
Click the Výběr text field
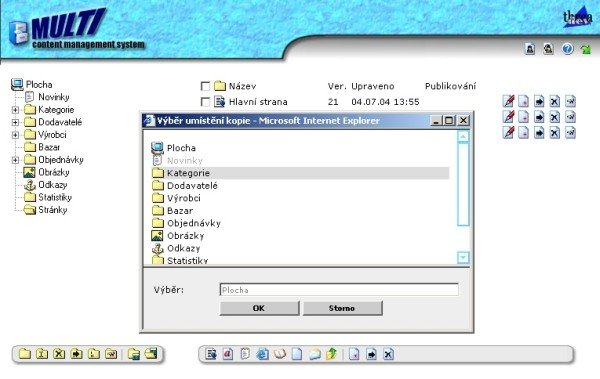click(x=339, y=290)
